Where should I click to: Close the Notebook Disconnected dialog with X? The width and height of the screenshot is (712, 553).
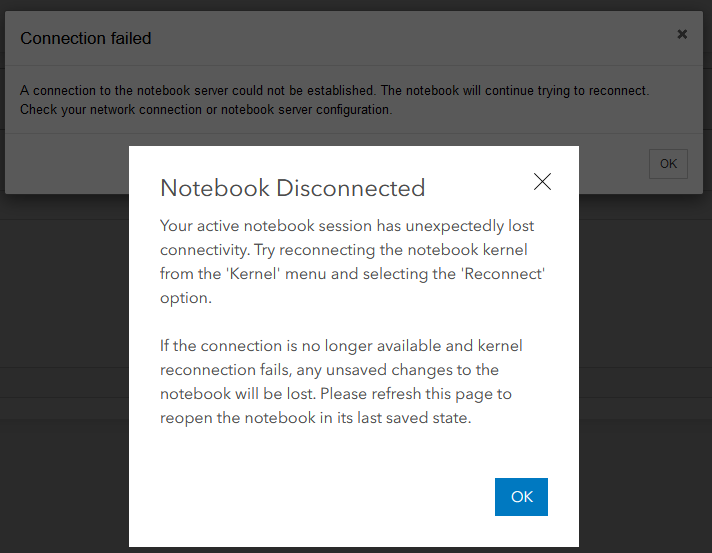542,181
